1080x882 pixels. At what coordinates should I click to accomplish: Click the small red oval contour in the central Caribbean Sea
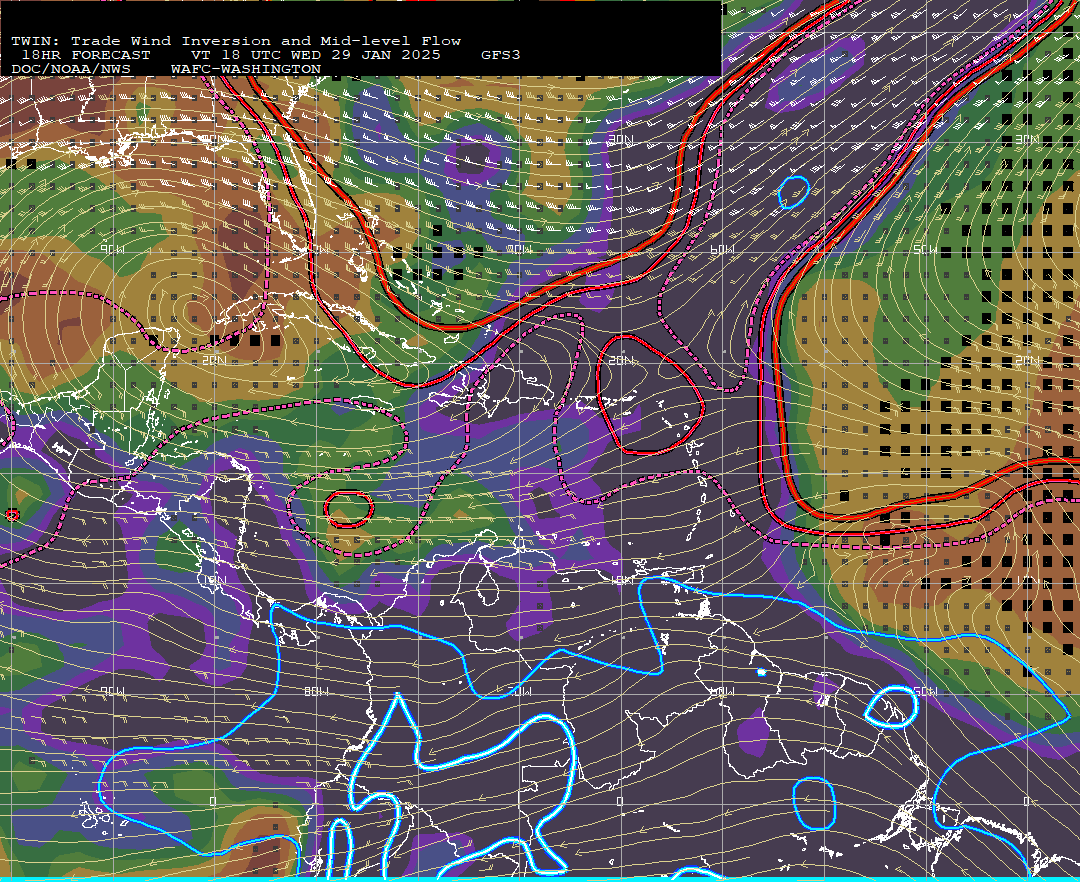[349, 509]
